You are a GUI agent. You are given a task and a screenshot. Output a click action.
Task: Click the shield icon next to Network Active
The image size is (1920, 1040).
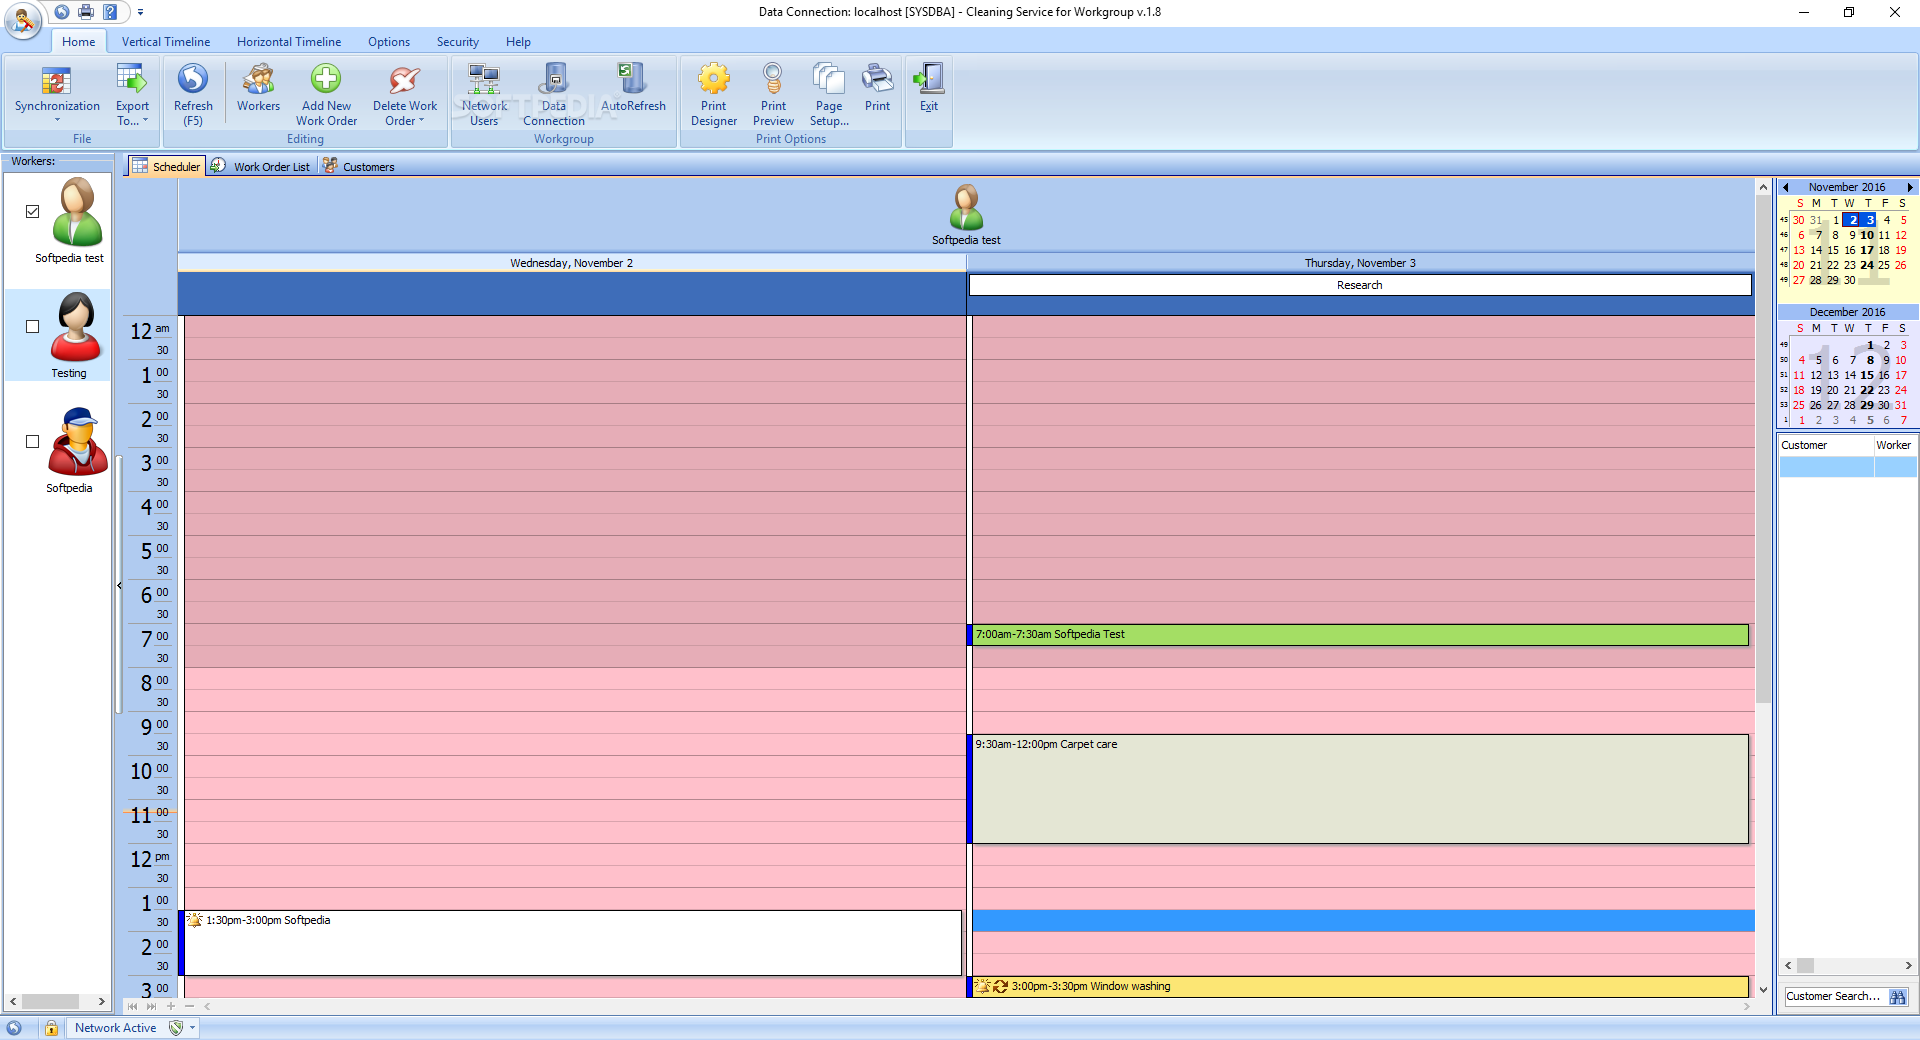pyautogui.click(x=176, y=1028)
